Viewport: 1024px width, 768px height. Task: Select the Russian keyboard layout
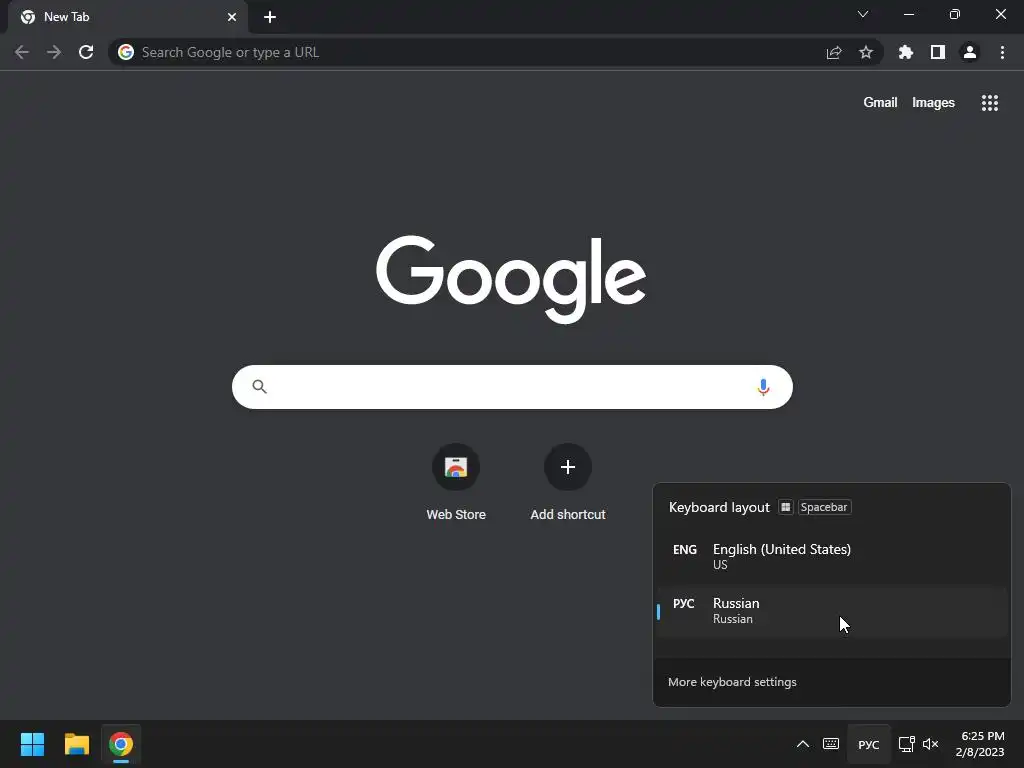pos(831,611)
